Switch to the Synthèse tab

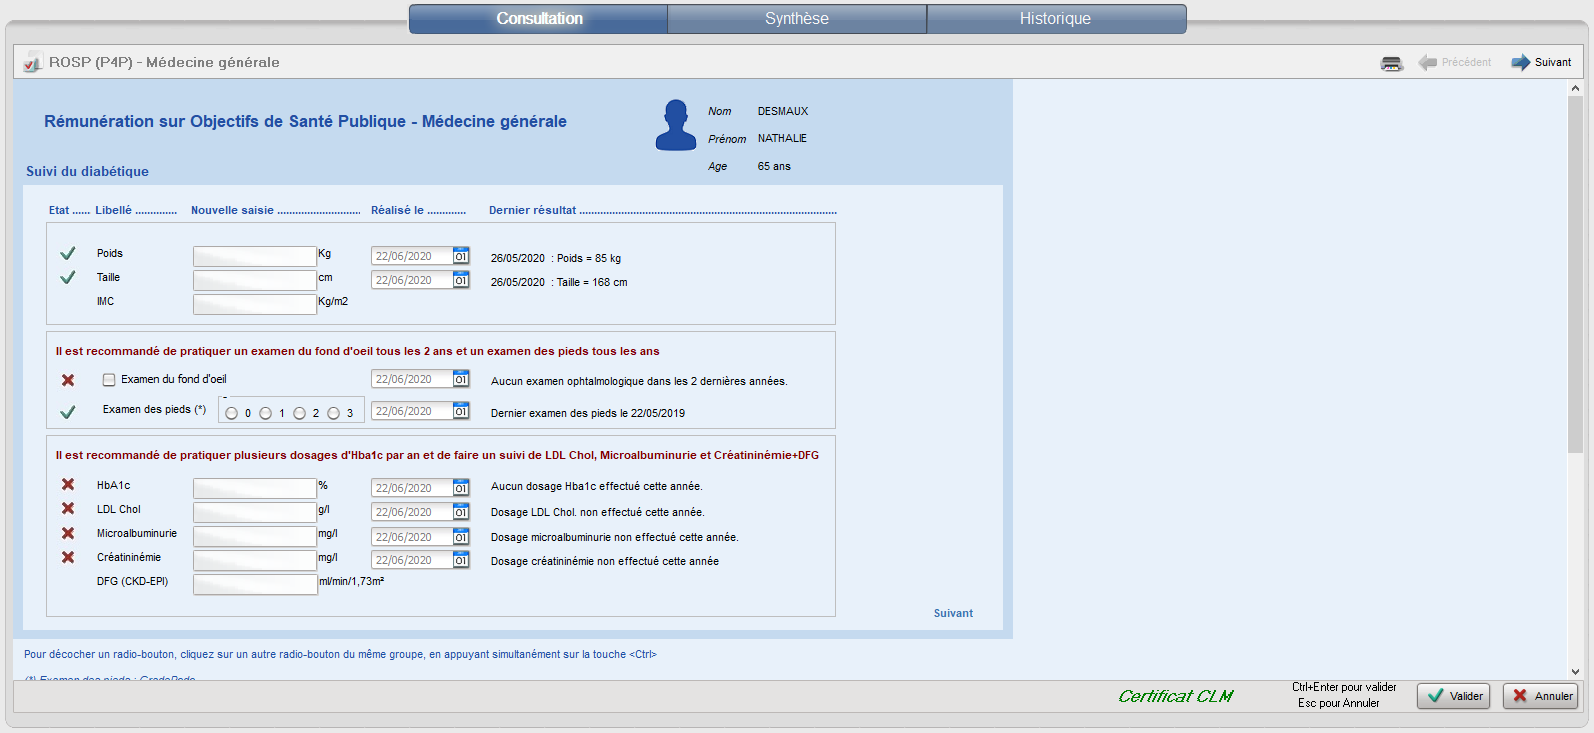point(796,19)
